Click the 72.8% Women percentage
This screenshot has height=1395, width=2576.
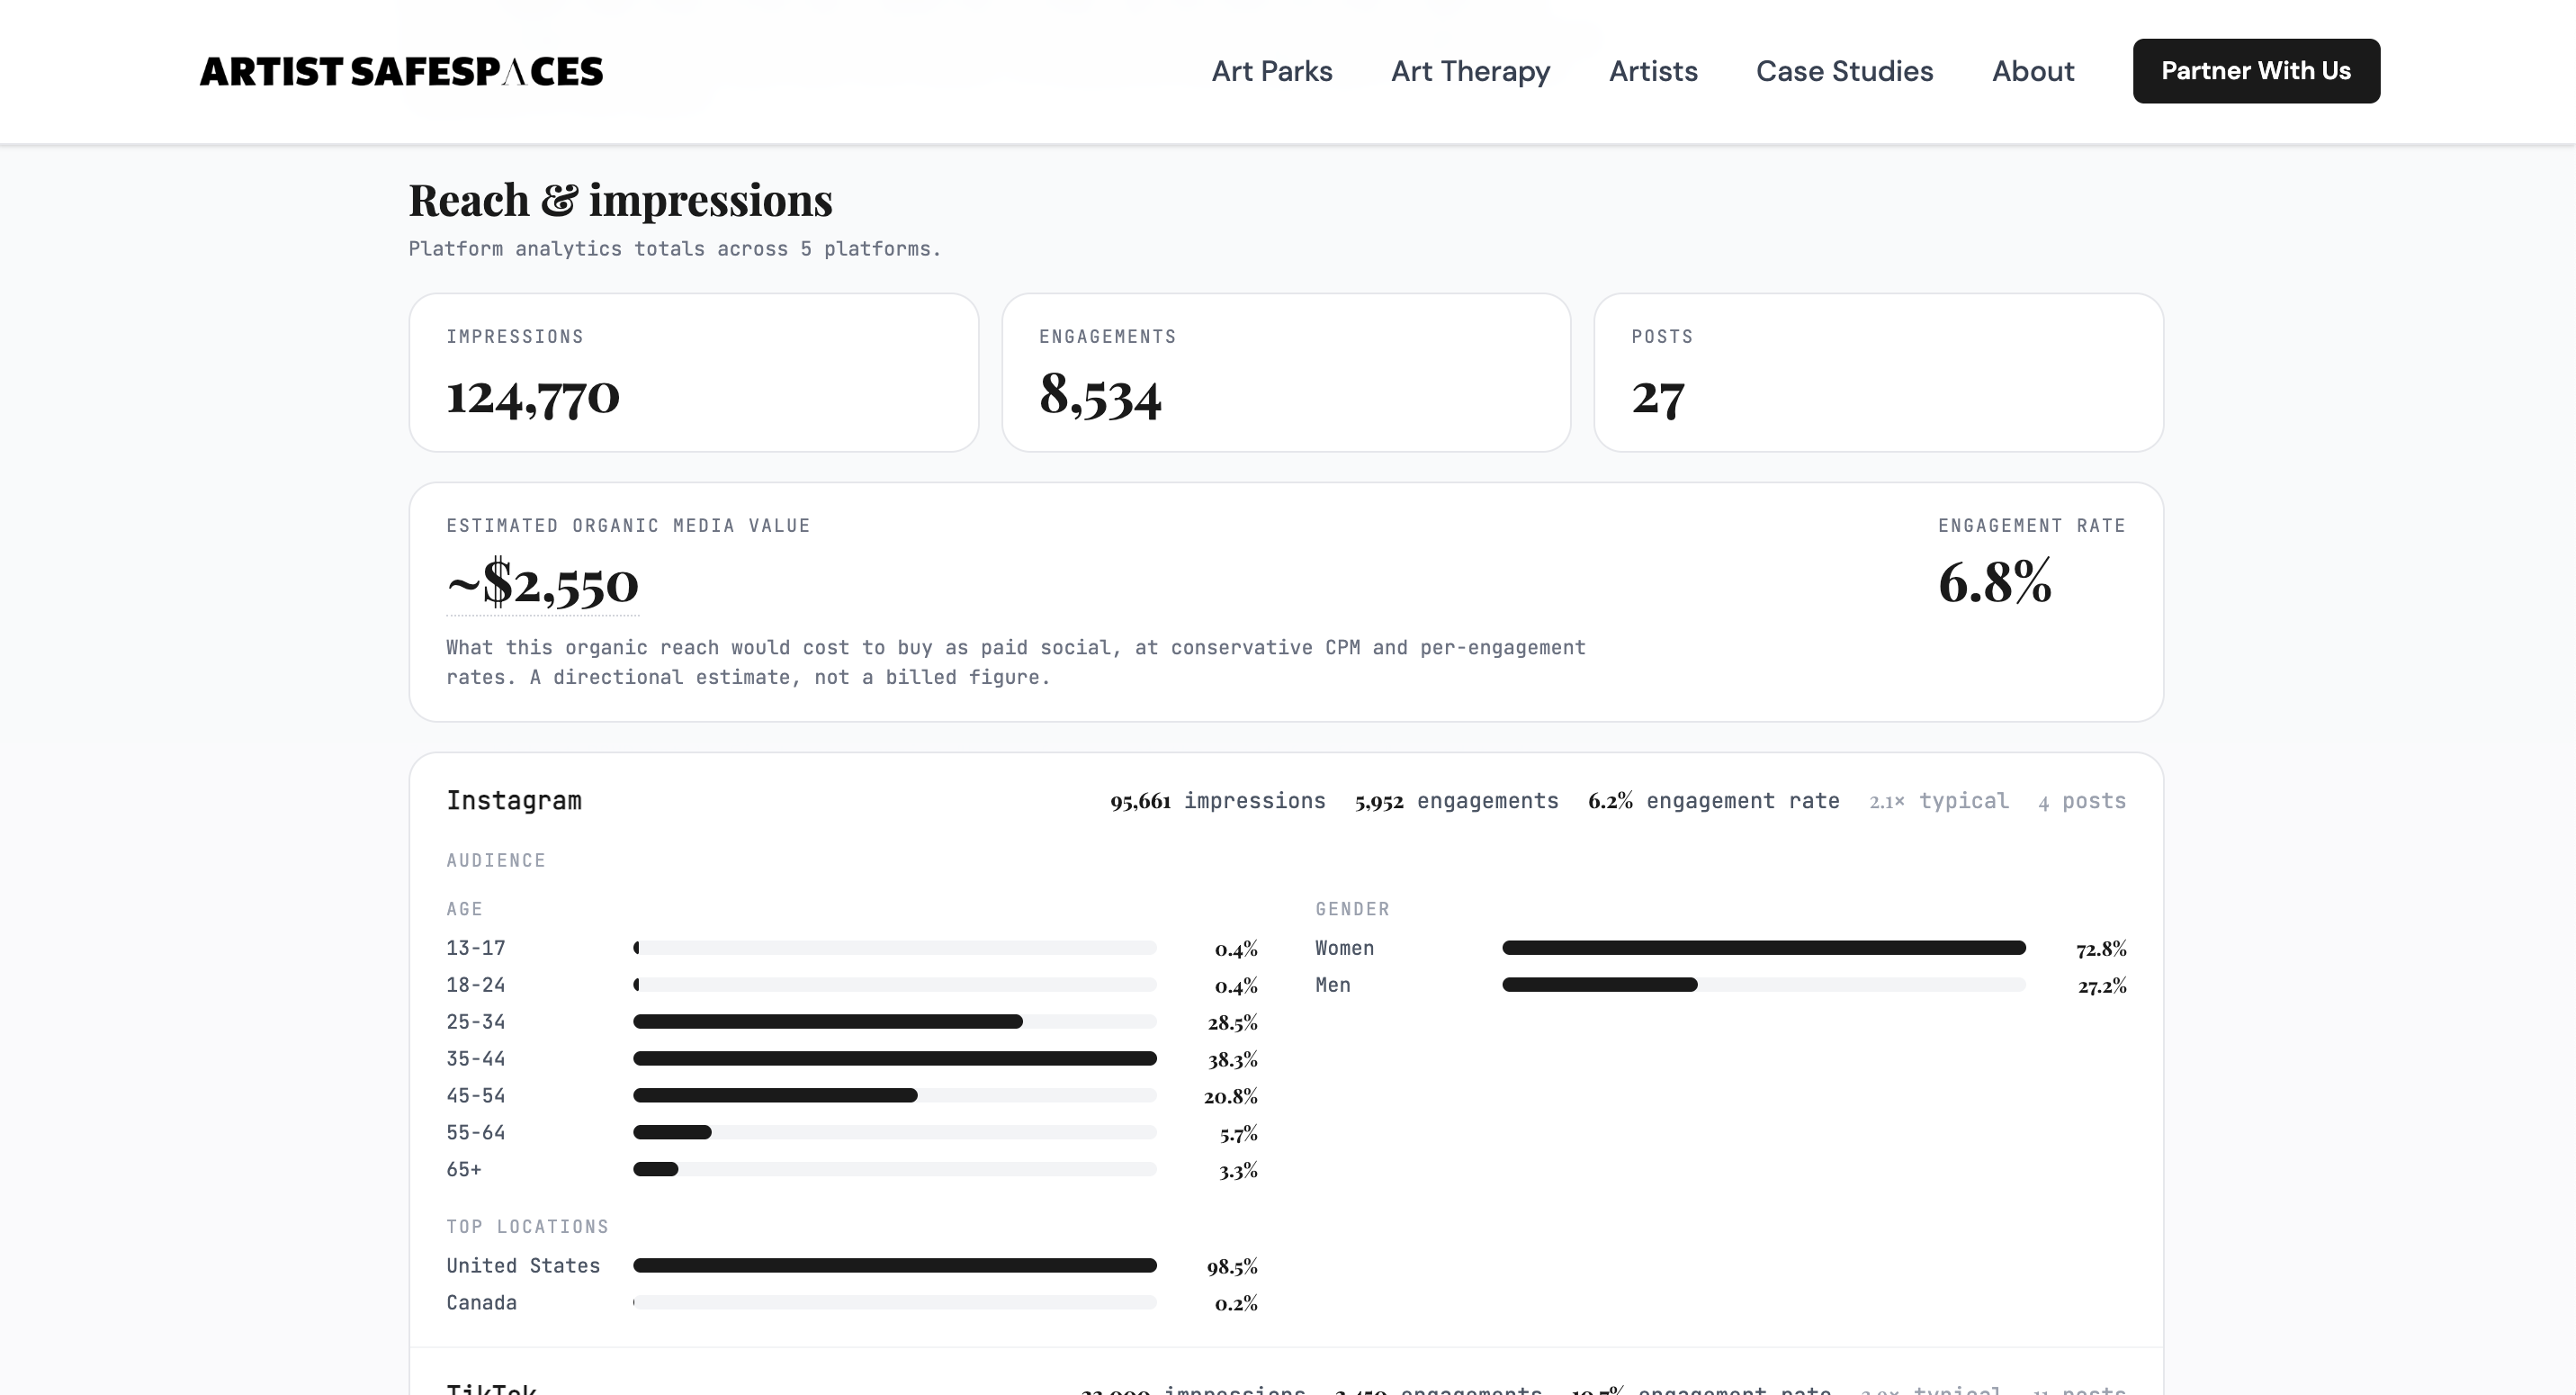[x=2101, y=948]
